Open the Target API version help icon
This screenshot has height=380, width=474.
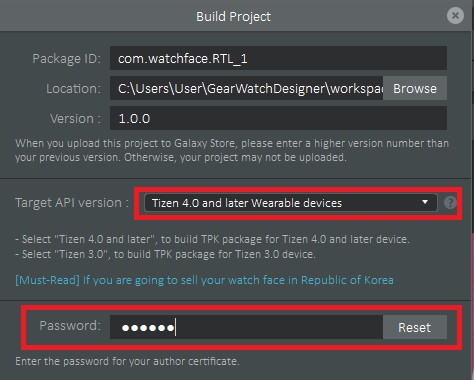click(x=450, y=203)
